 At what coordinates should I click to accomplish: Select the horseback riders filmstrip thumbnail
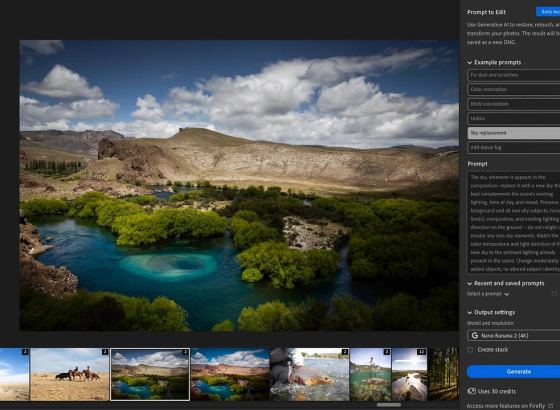pyautogui.click(x=70, y=374)
